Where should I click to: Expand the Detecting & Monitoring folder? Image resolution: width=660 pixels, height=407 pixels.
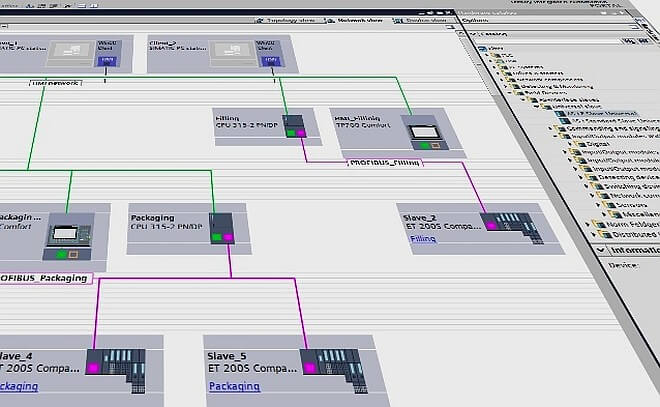tap(506, 86)
